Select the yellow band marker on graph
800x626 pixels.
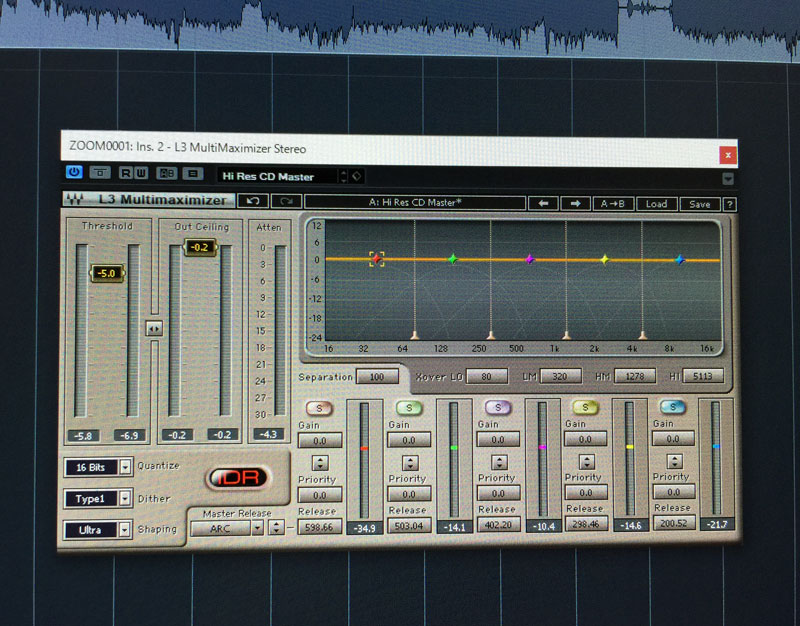coord(605,260)
